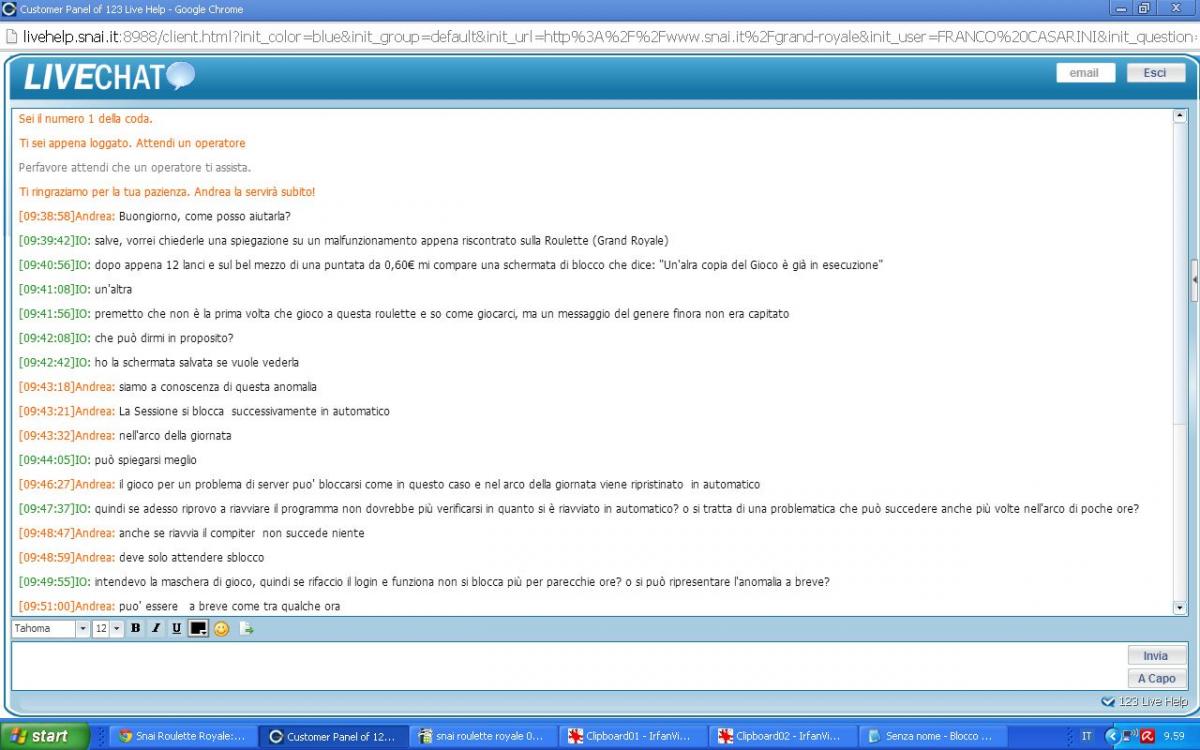Click the 123 Live Help link
The image size is (1200, 750).
click(x=1145, y=702)
